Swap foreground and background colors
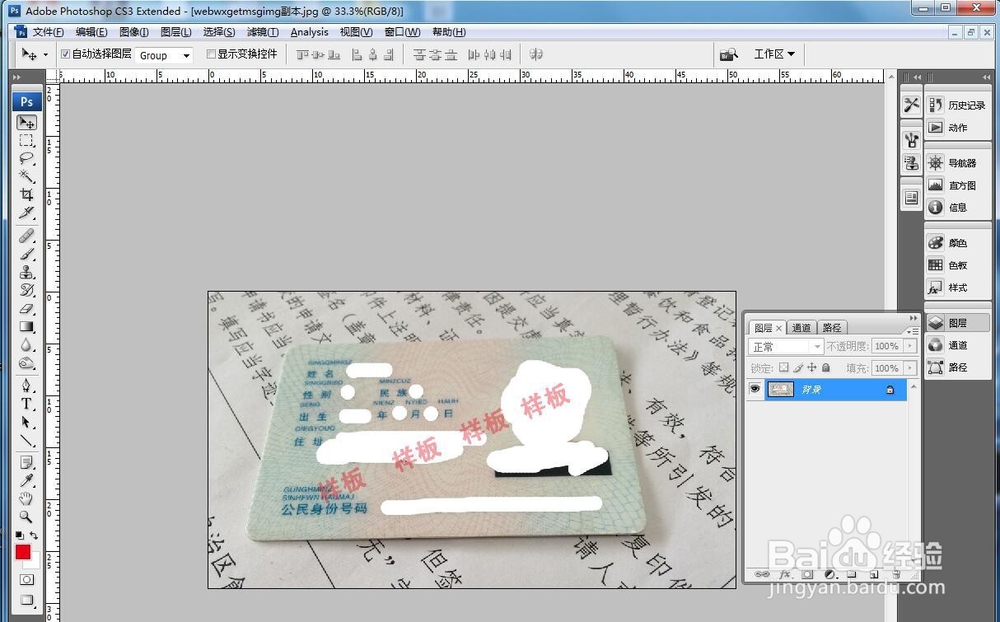1000x622 pixels. 34,535
